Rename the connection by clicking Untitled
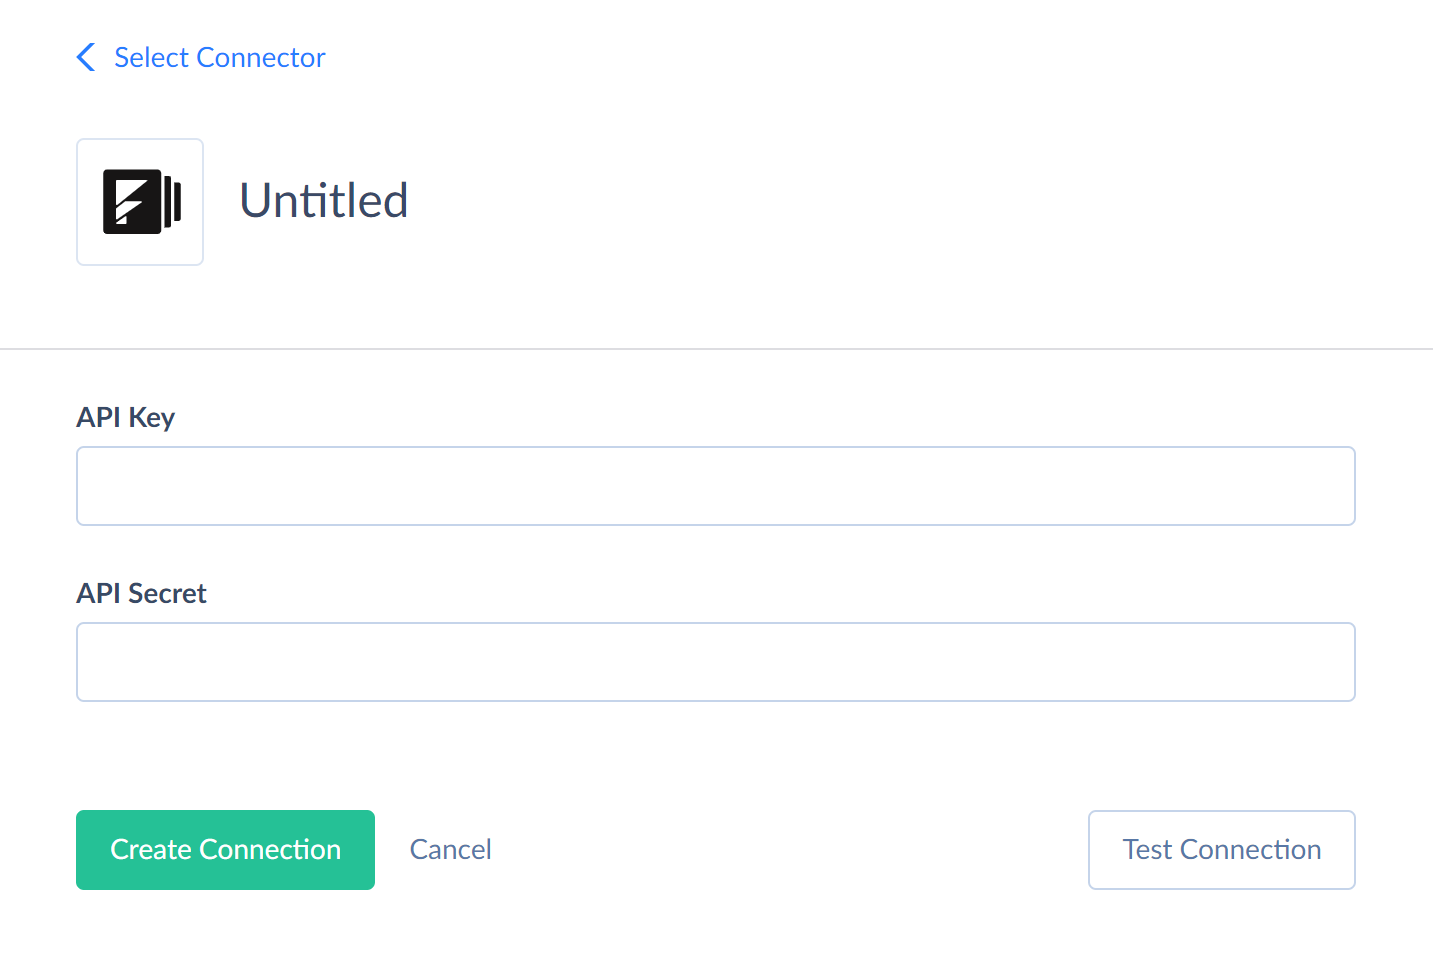This screenshot has width=1433, height=976. point(324,200)
